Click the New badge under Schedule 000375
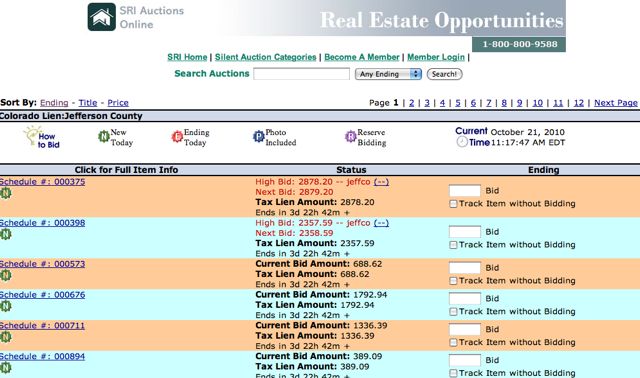640x378 pixels. tap(5, 193)
